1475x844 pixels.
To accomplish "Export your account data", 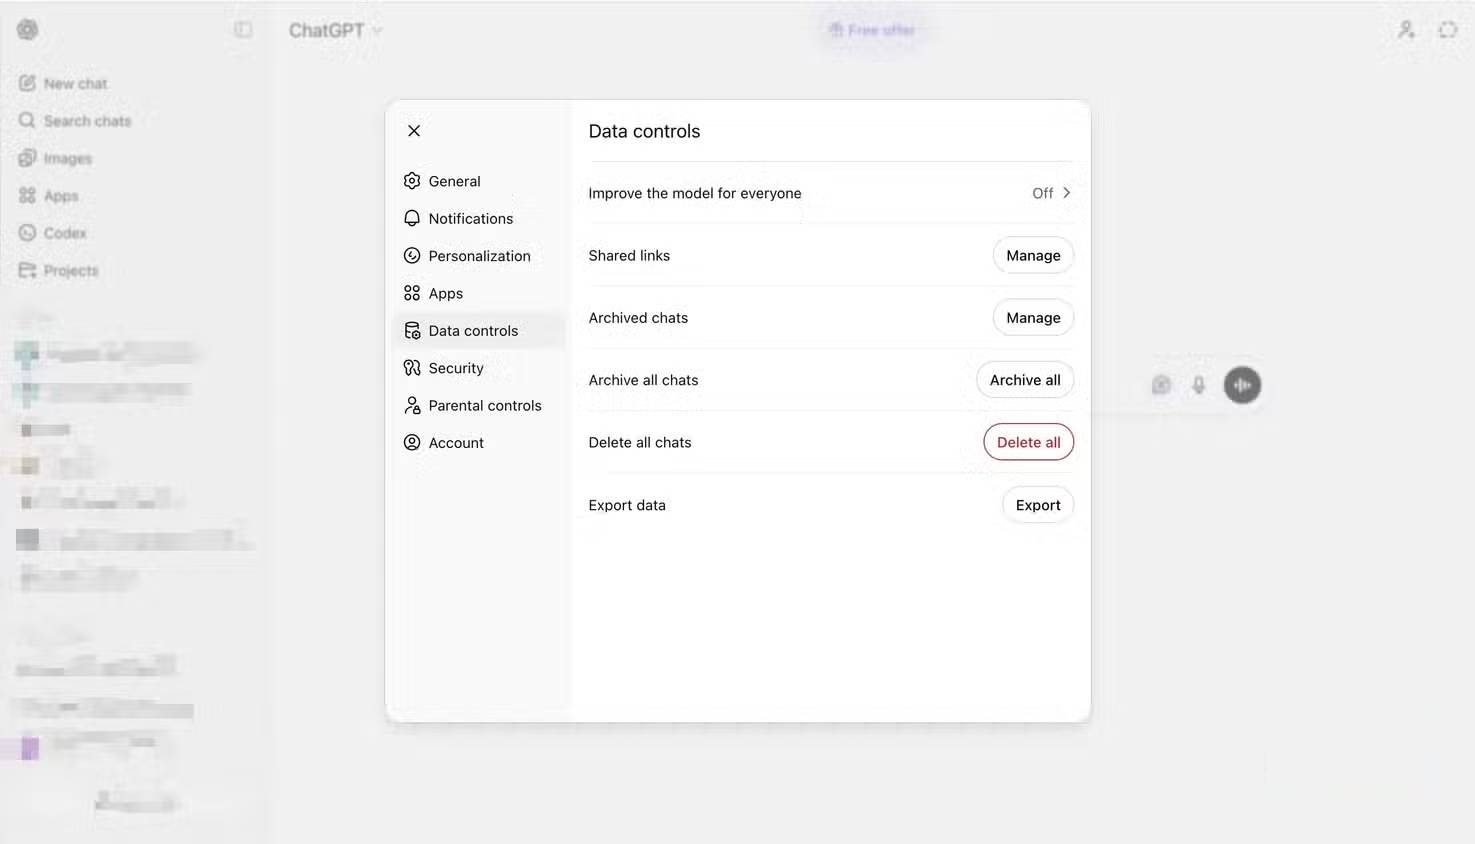I will [x=1037, y=505].
